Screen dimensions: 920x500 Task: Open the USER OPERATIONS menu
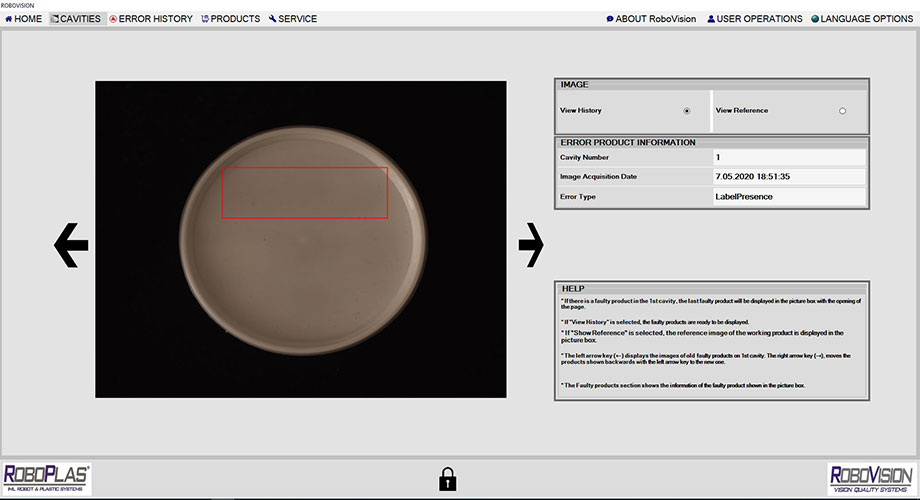click(x=755, y=19)
